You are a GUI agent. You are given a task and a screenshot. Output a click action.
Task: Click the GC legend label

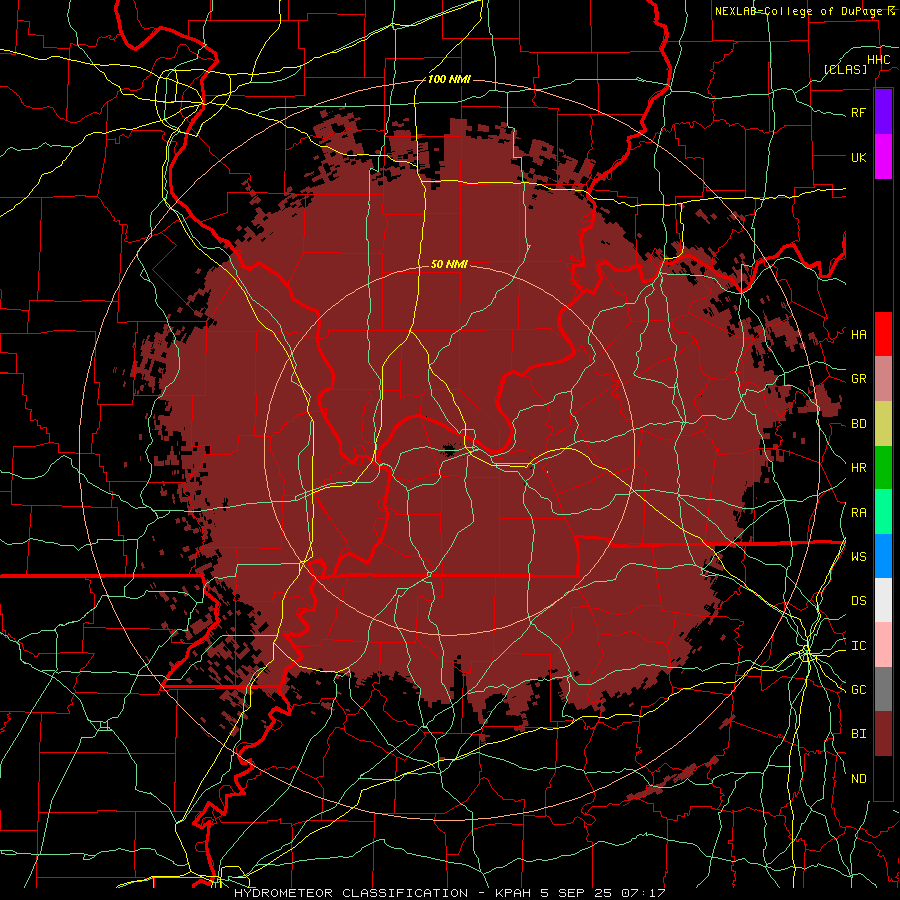(x=858, y=690)
